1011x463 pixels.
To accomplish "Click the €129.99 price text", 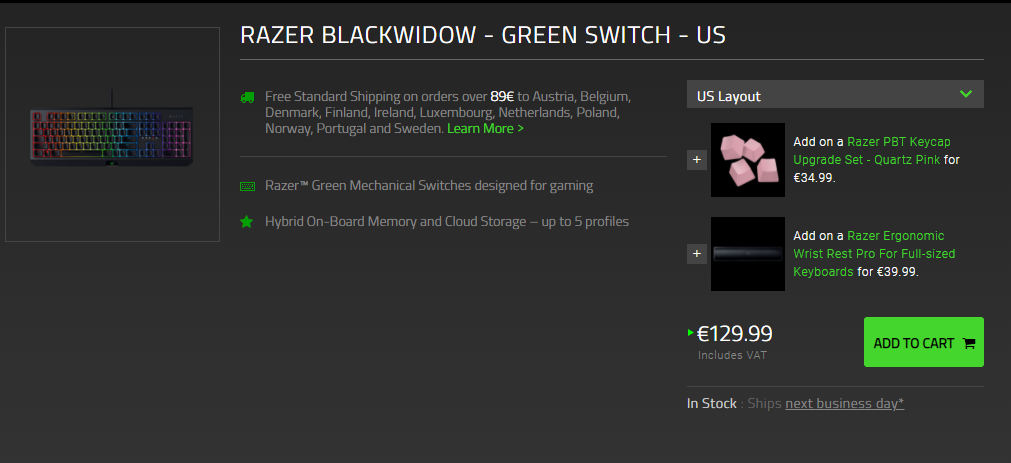I will coord(735,335).
